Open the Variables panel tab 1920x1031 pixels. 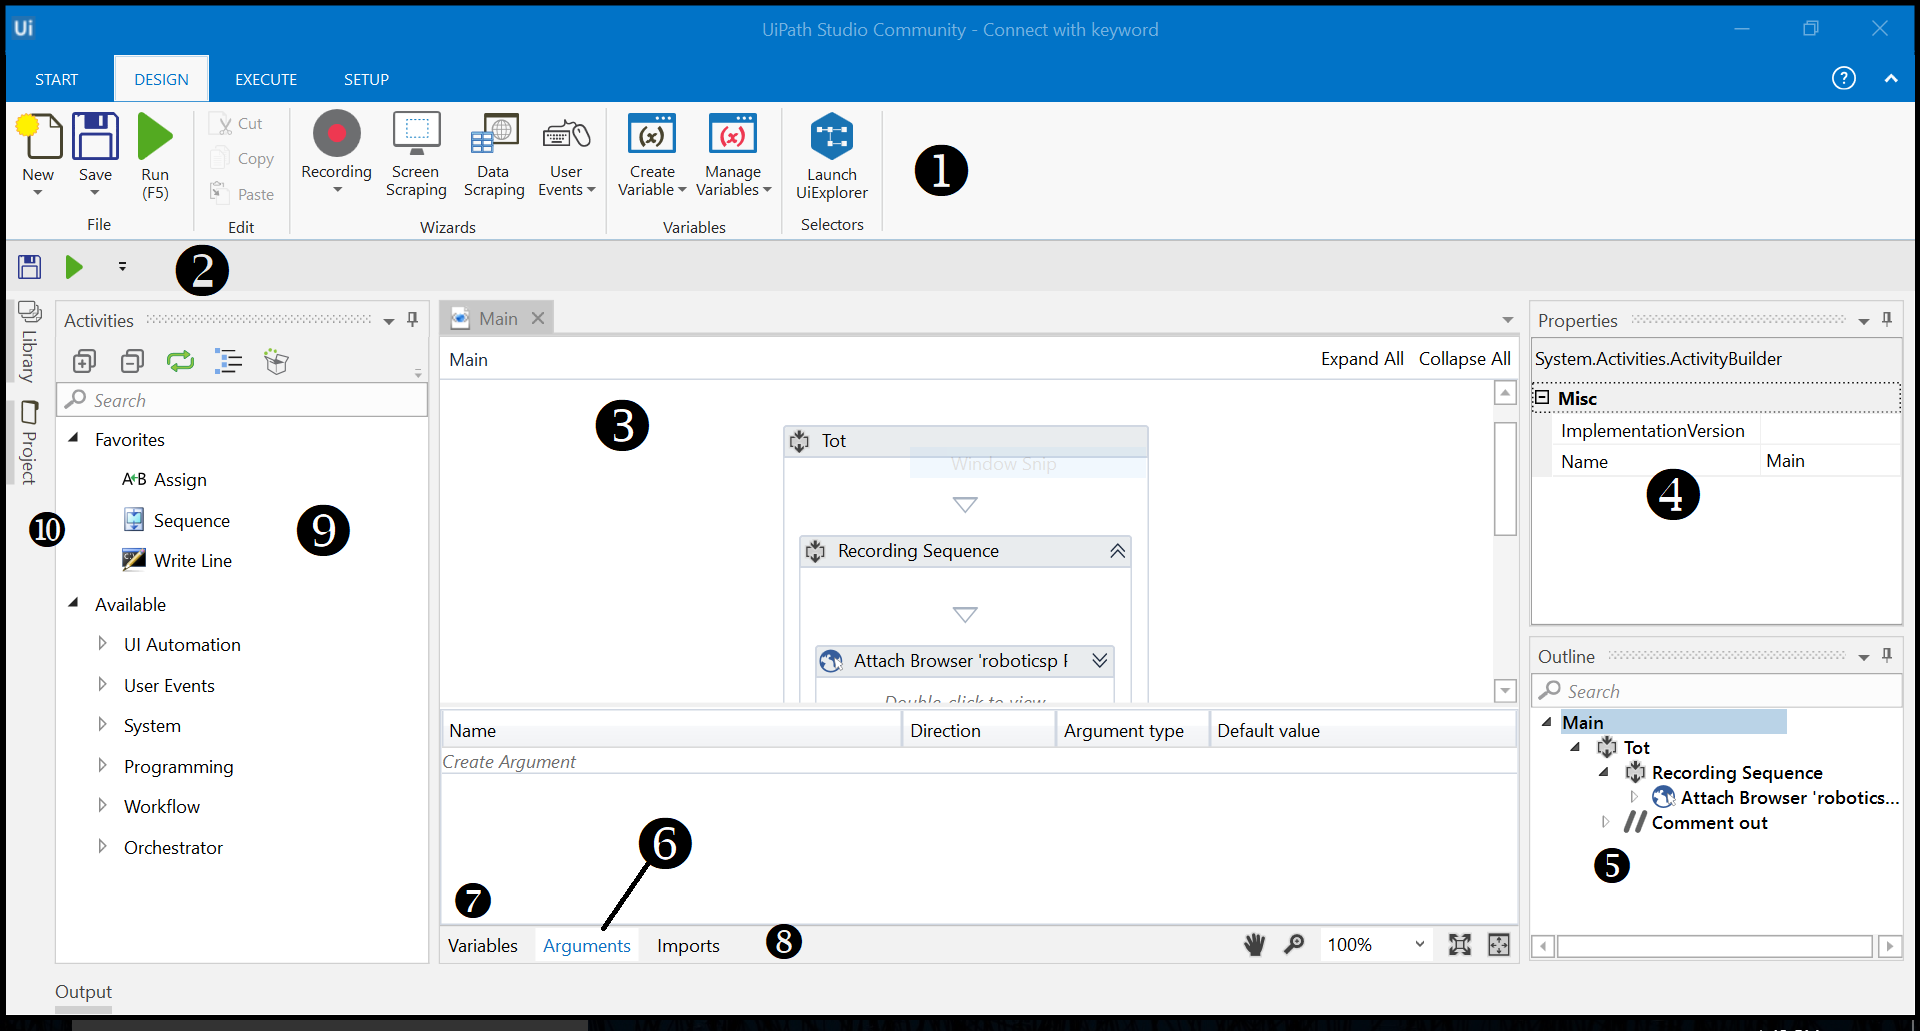click(x=483, y=946)
